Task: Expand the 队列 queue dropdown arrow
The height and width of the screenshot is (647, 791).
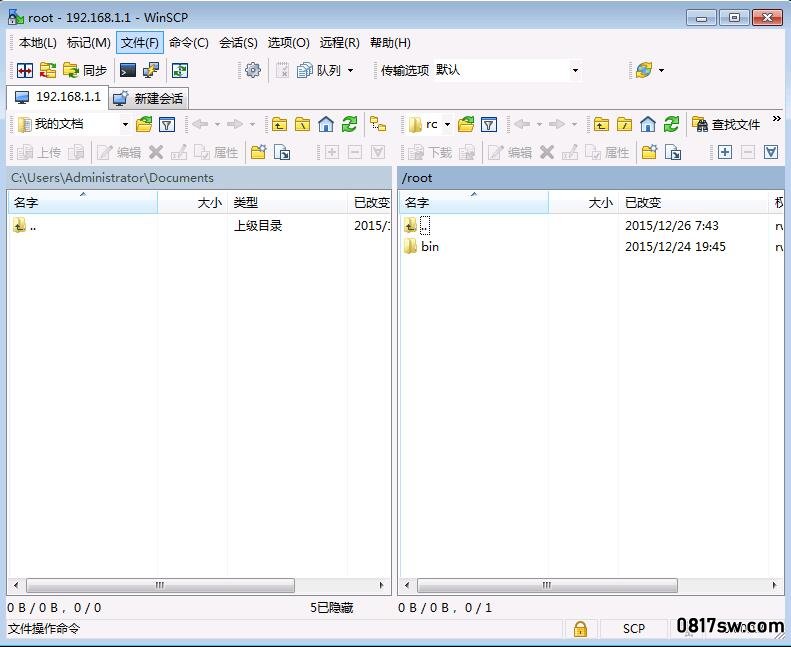Action: [351, 70]
